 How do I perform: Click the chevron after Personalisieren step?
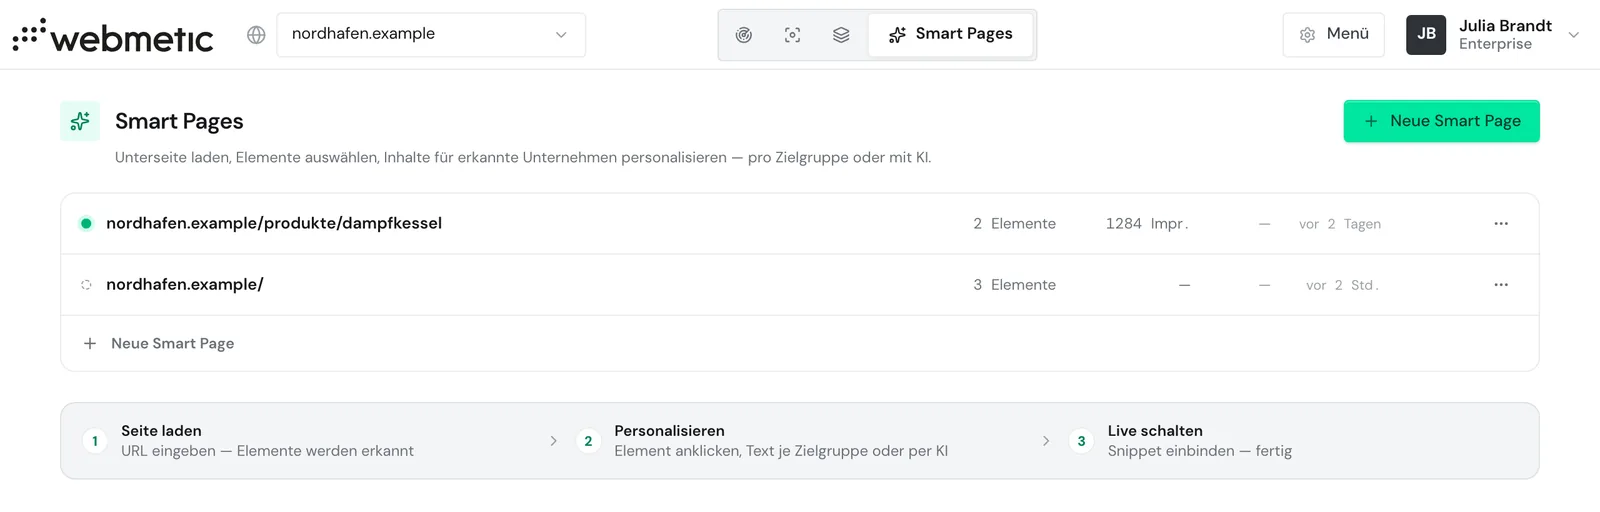[1046, 441]
